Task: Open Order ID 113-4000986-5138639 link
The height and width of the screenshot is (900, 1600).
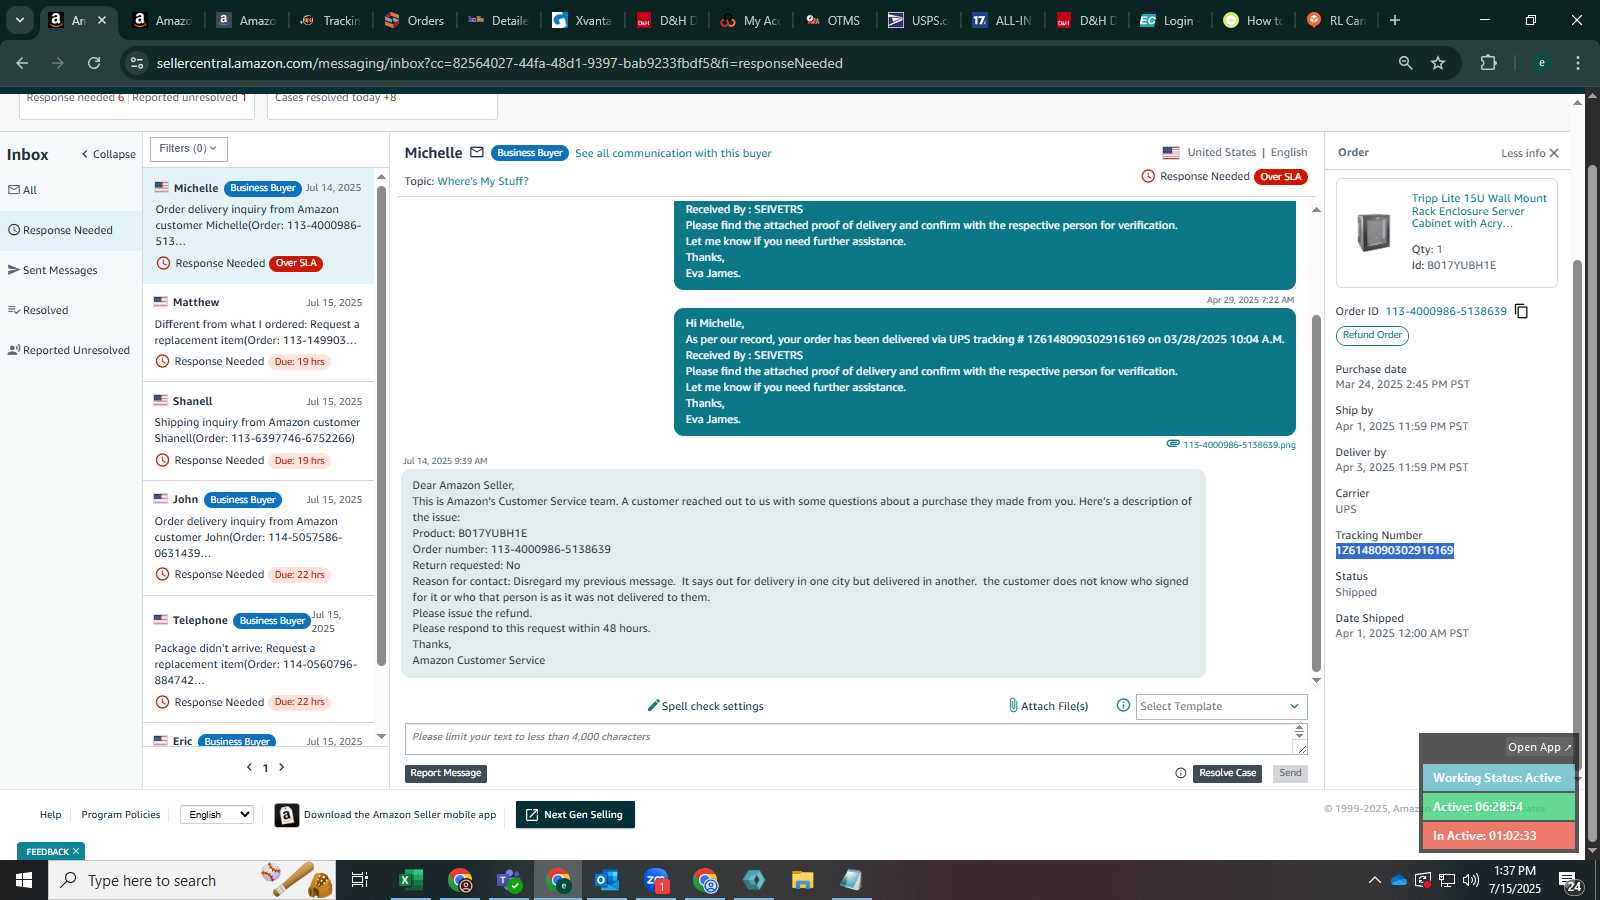Action: pos(1446,311)
